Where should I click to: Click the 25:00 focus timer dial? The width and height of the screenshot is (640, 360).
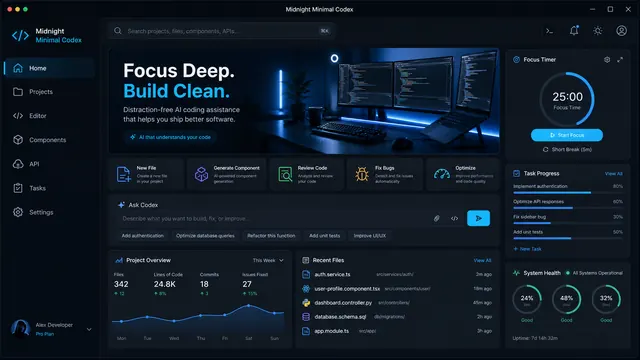point(567,99)
